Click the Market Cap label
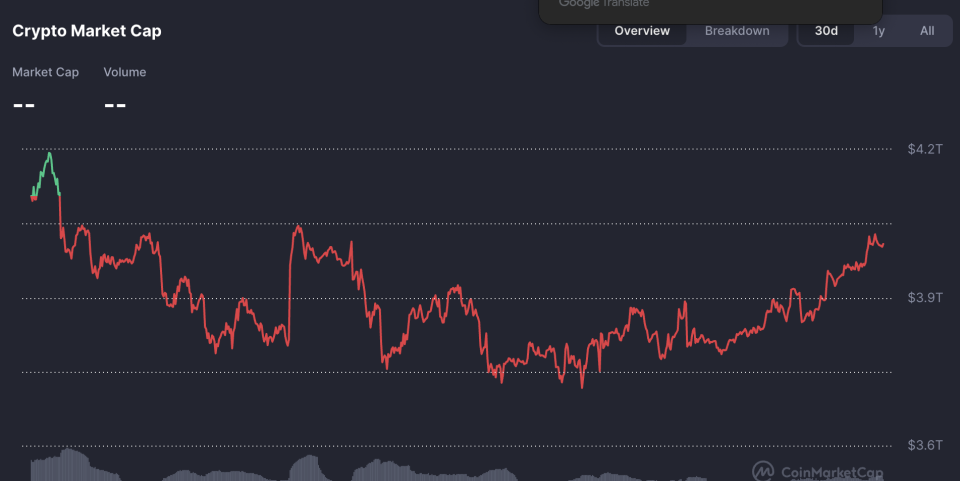Viewport: 960px width, 481px height. [x=45, y=72]
